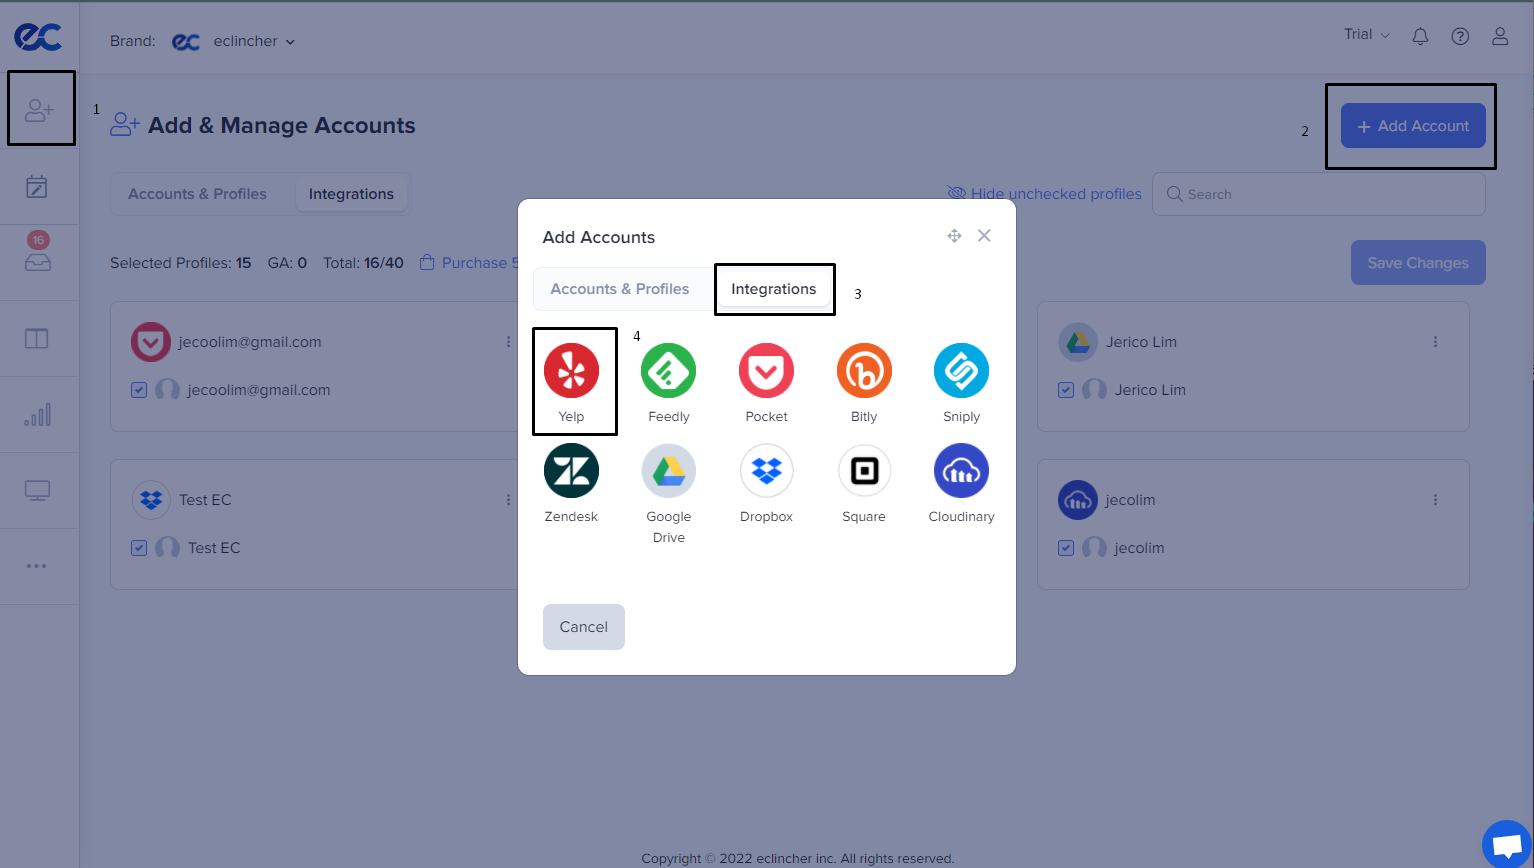The image size is (1534, 868).
Task: Click the eclincher logo in top corner
Action: (x=38, y=37)
